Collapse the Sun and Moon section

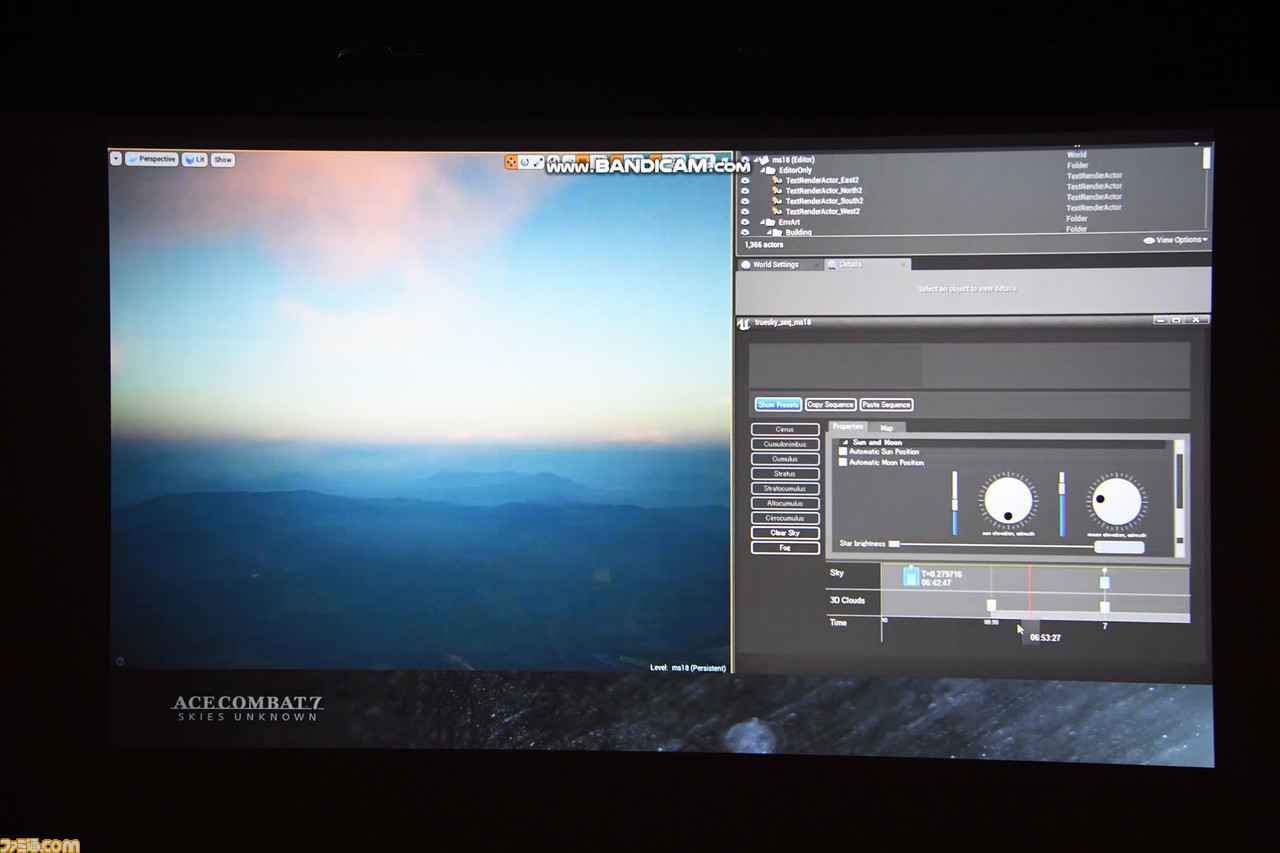pyautogui.click(x=844, y=442)
